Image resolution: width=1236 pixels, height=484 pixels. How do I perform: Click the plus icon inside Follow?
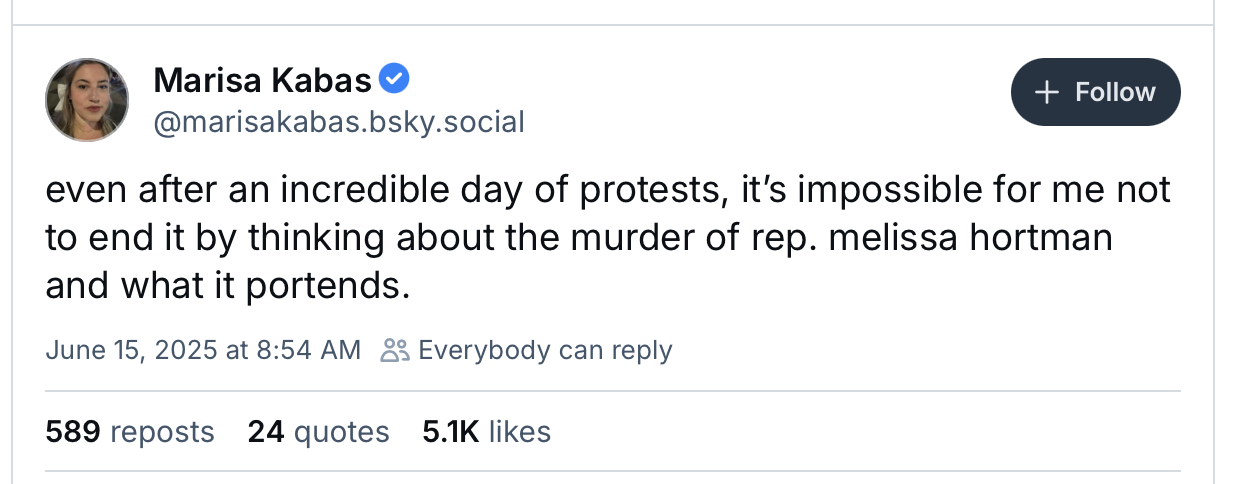click(x=1047, y=92)
